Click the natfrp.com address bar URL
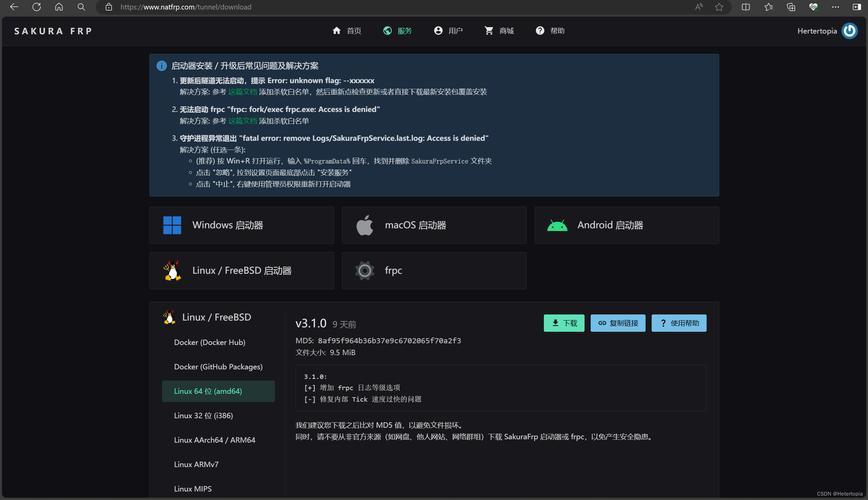 [x=185, y=7]
